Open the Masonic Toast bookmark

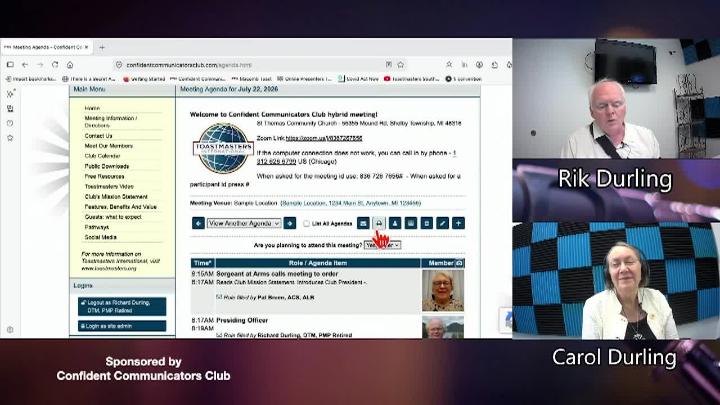click(252, 79)
